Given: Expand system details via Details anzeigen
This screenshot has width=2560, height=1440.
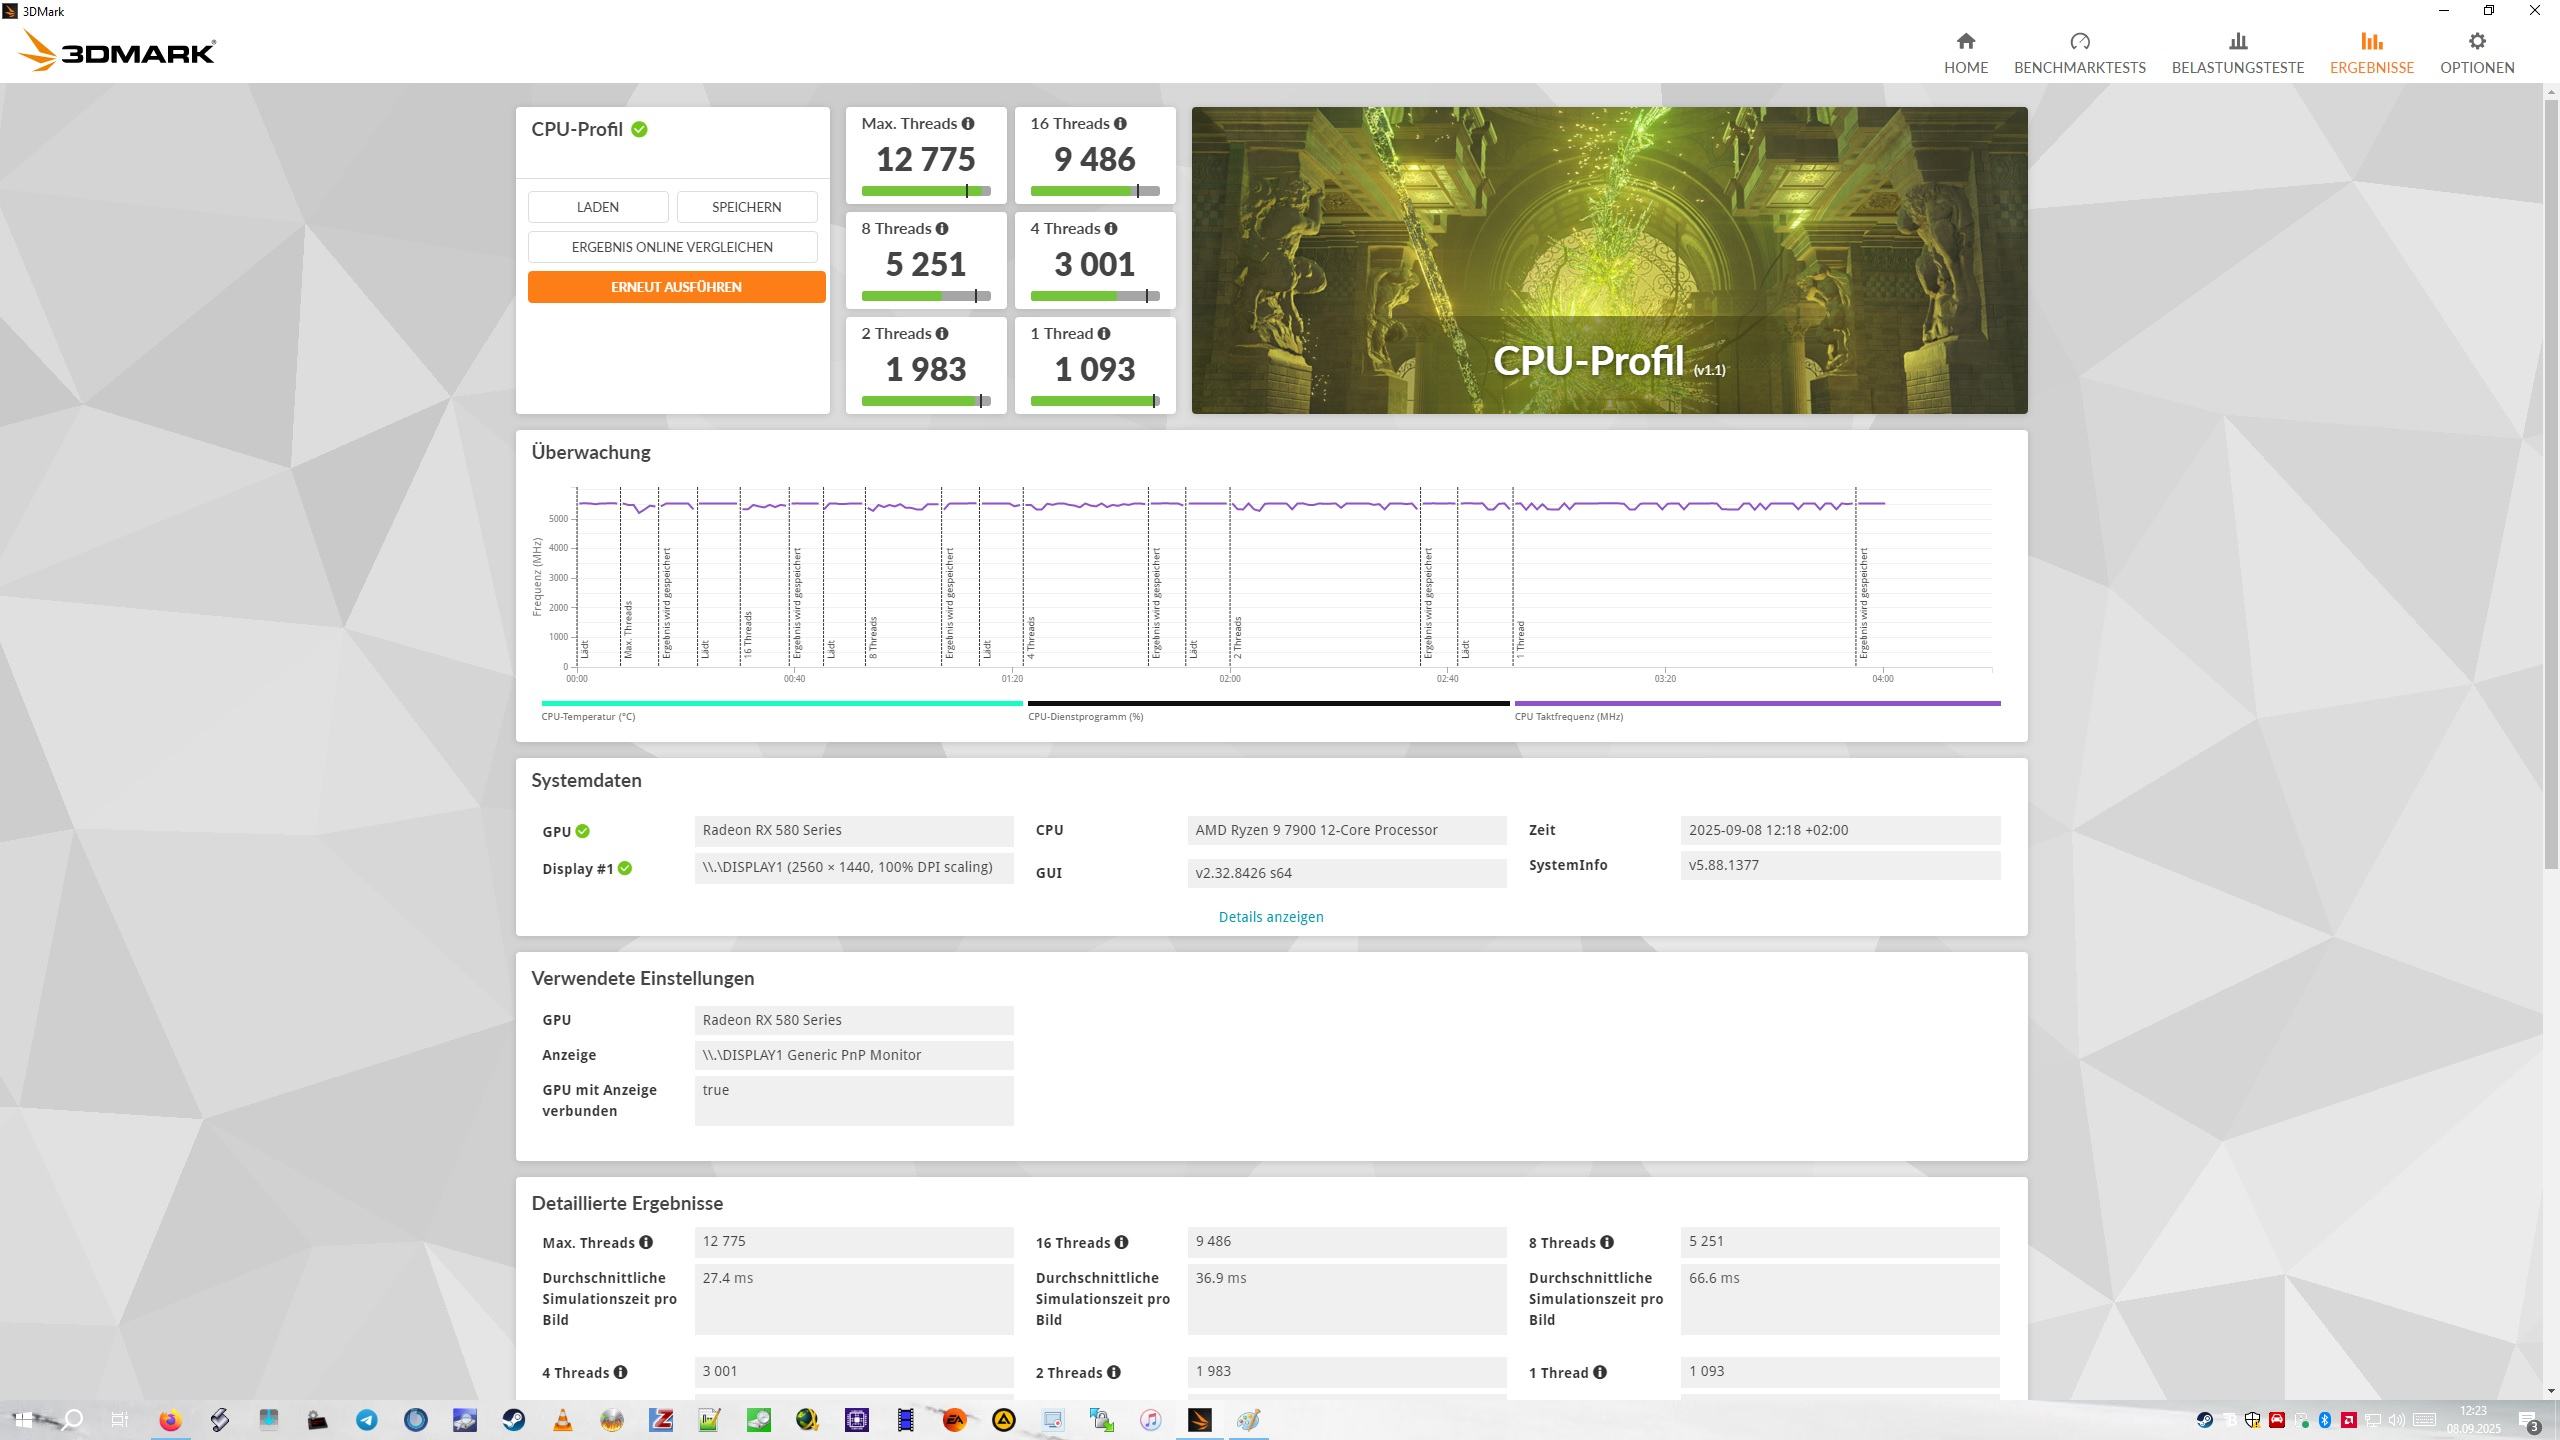Looking at the screenshot, I should pos(1270,917).
